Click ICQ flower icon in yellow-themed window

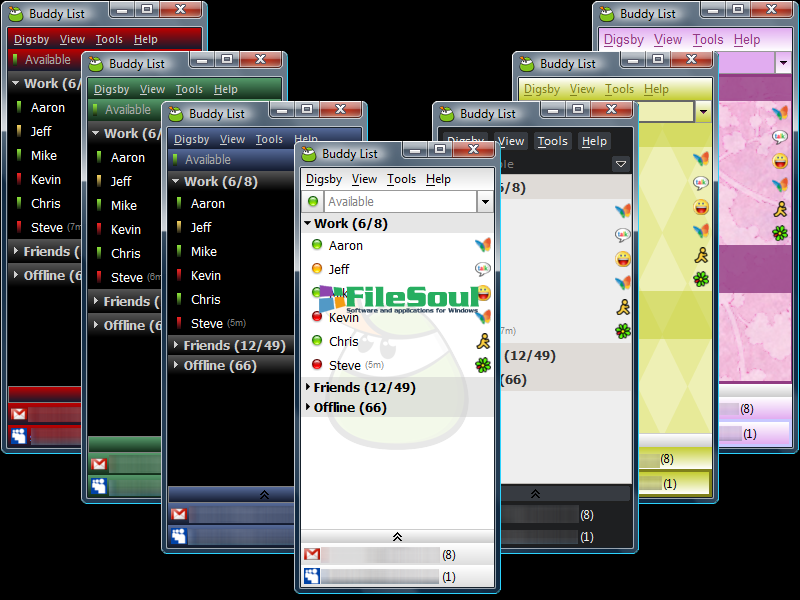coord(701,279)
